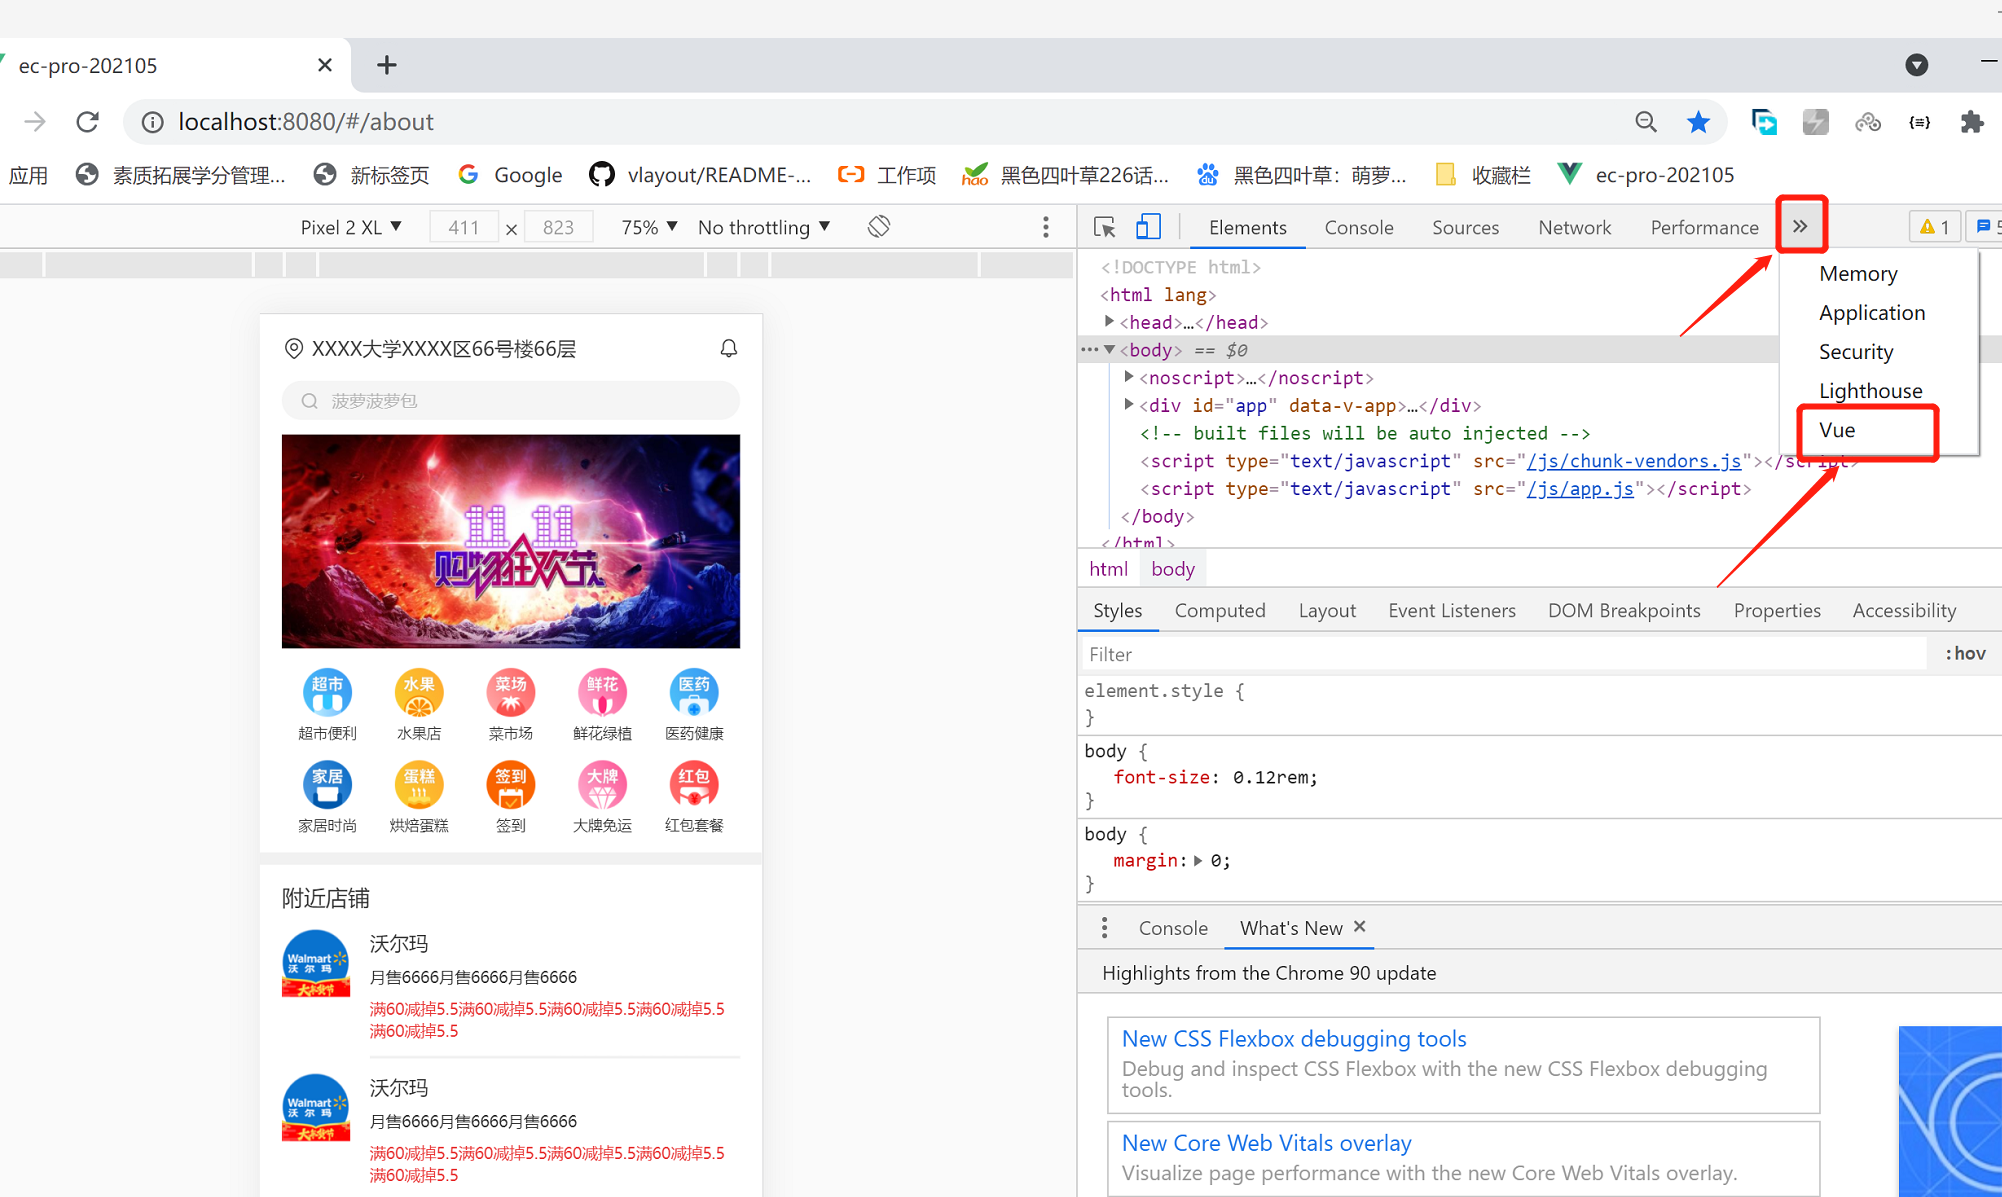The image size is (2002, 1197).
Task: Open the js/app.js source link
Action: pyautogui.click(x=1580, y=489)
